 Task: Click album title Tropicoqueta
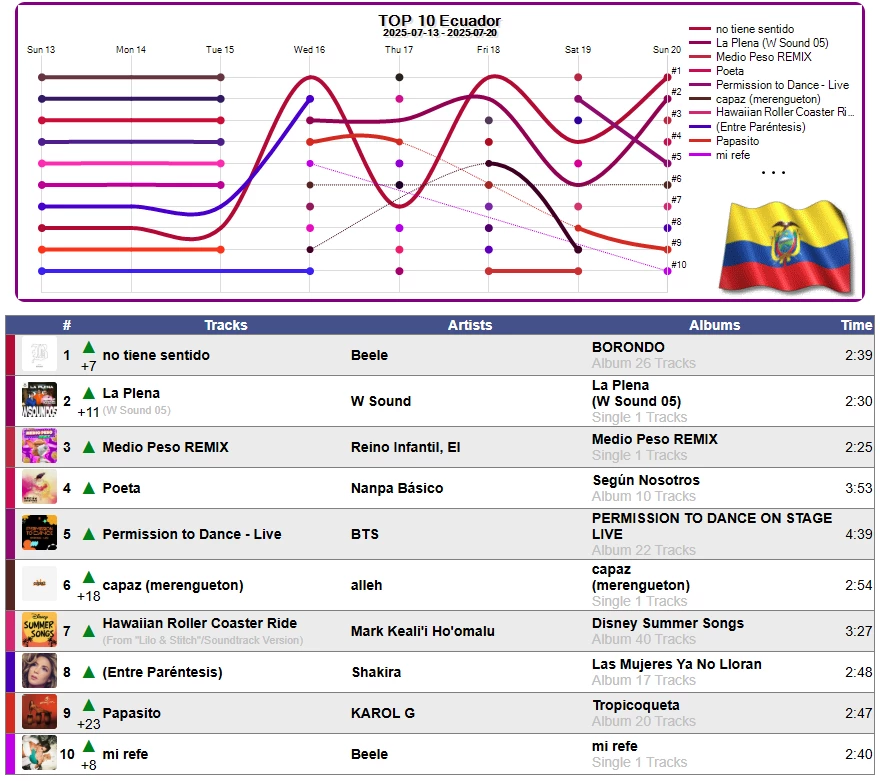coord(636,705)
